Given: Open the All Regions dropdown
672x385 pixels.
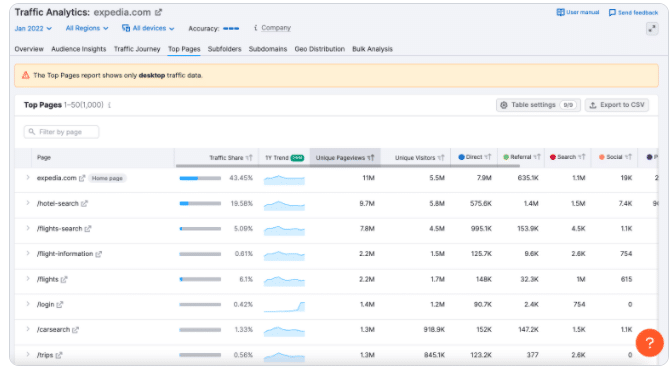Looking at the screenshot, I should [x=87, y=28].
